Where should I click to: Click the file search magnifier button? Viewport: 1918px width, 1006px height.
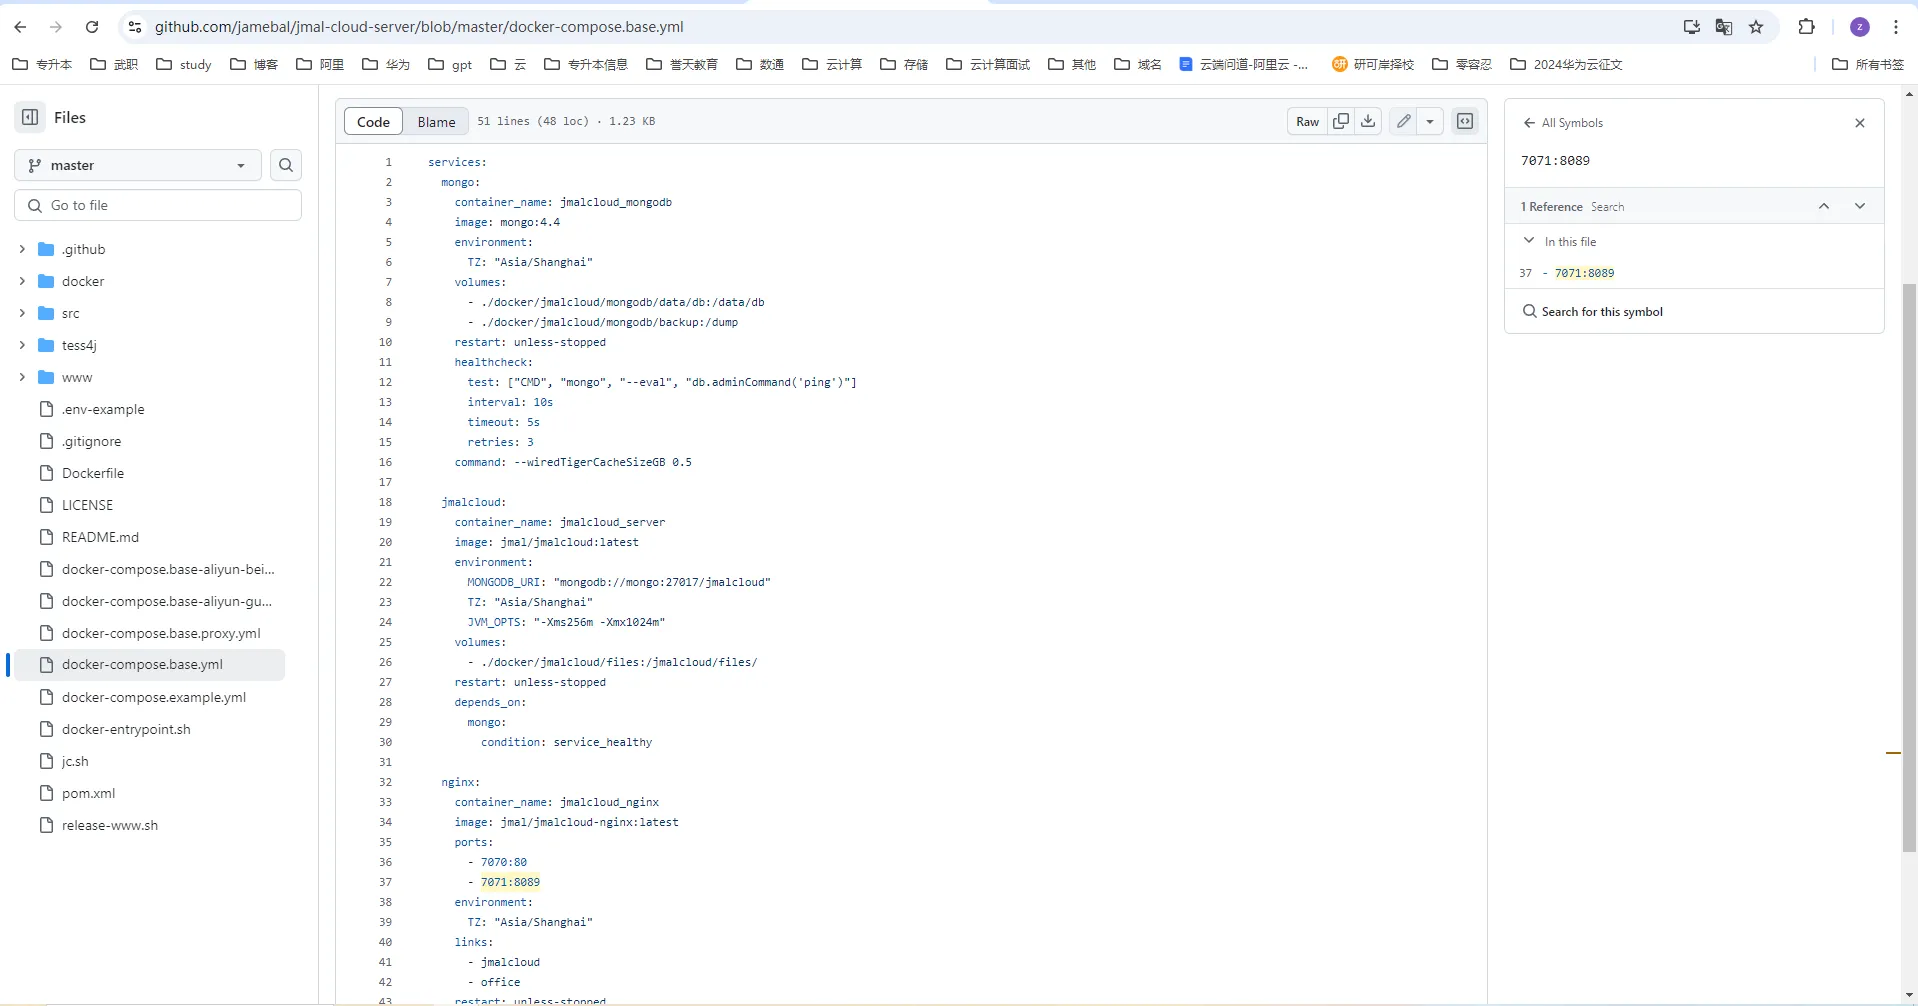point(286,165)
